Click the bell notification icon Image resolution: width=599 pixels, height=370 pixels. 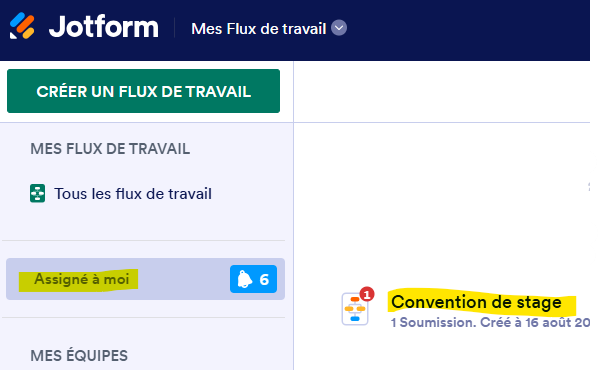click(x=245, y=279)
